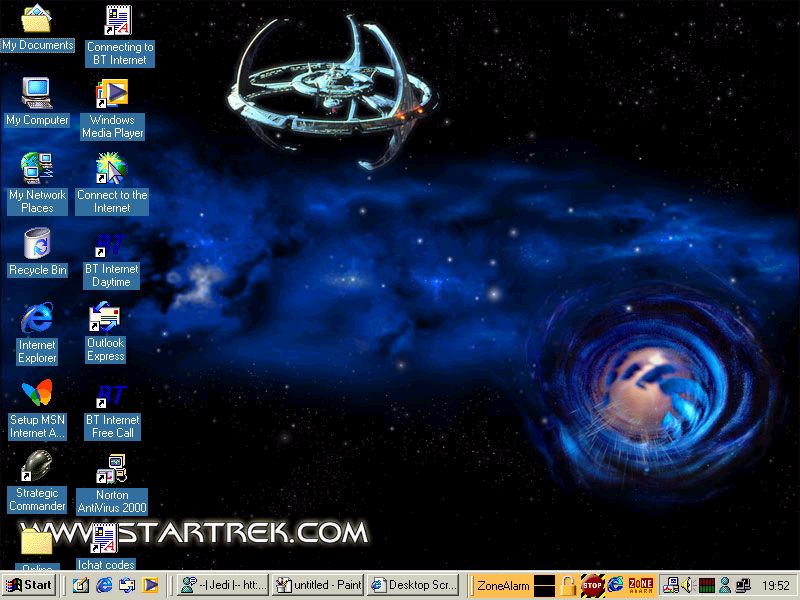This screenshot has width=800, height=600.
Task: Select the Recycle Bin icon
Action: tap(37, 244)
